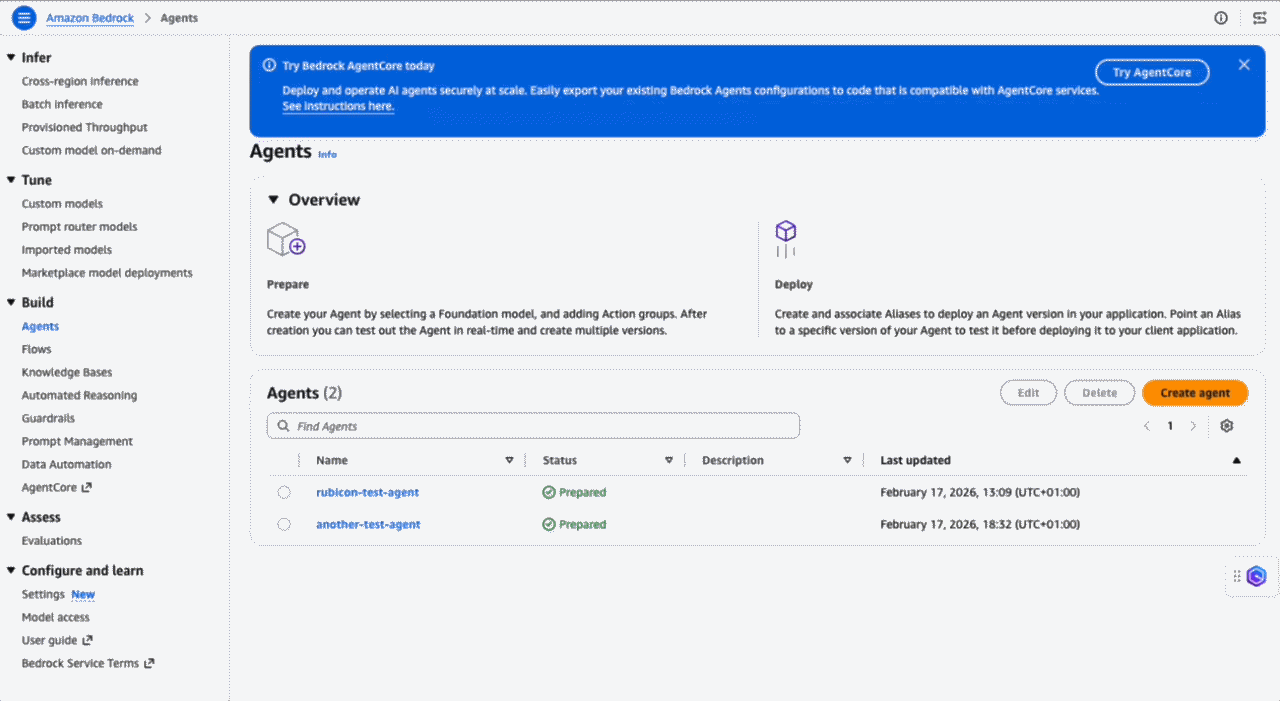Close the Bedrock AgentCore banner
The image size is (1280, 701).
point(1244,65)
